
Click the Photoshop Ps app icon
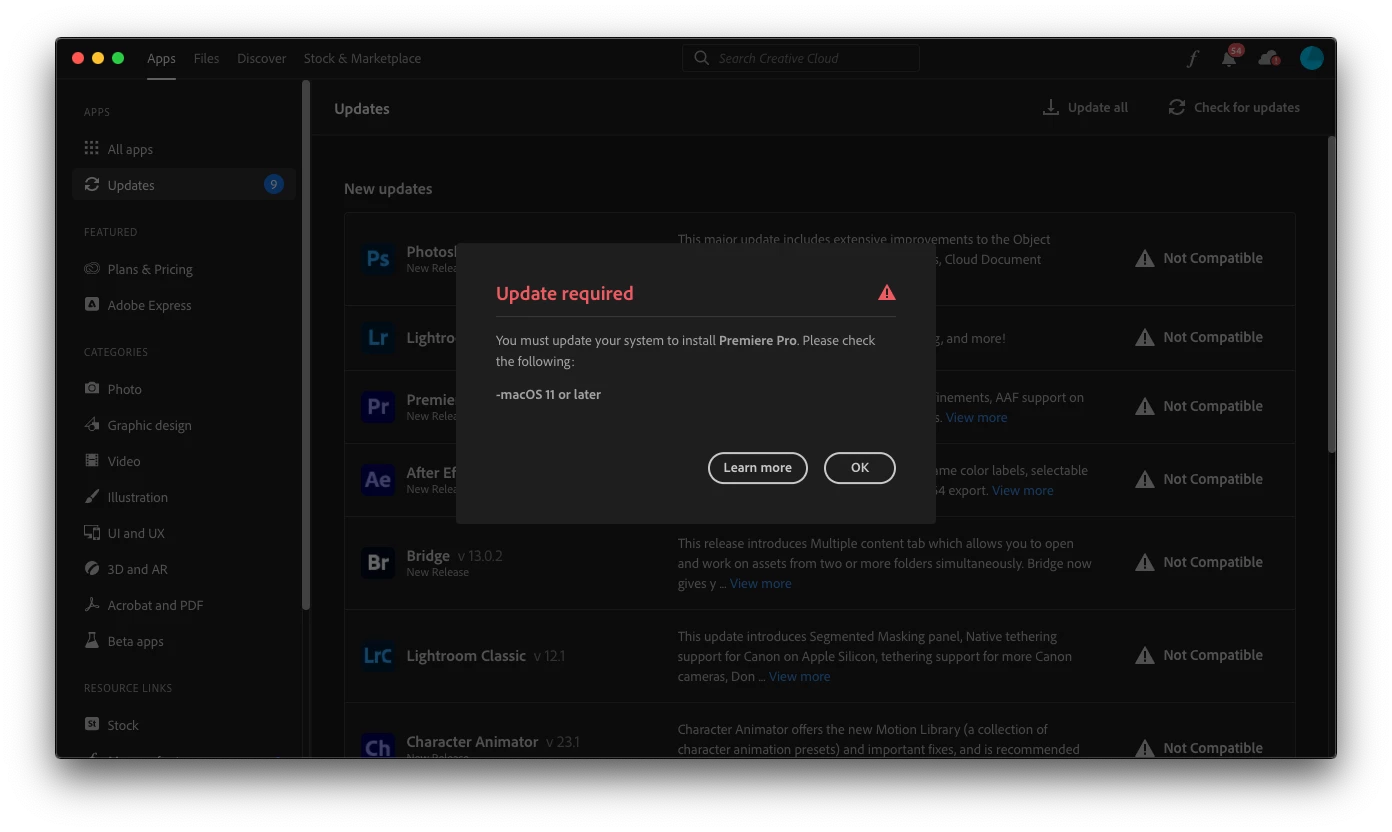tap(378, 259)
